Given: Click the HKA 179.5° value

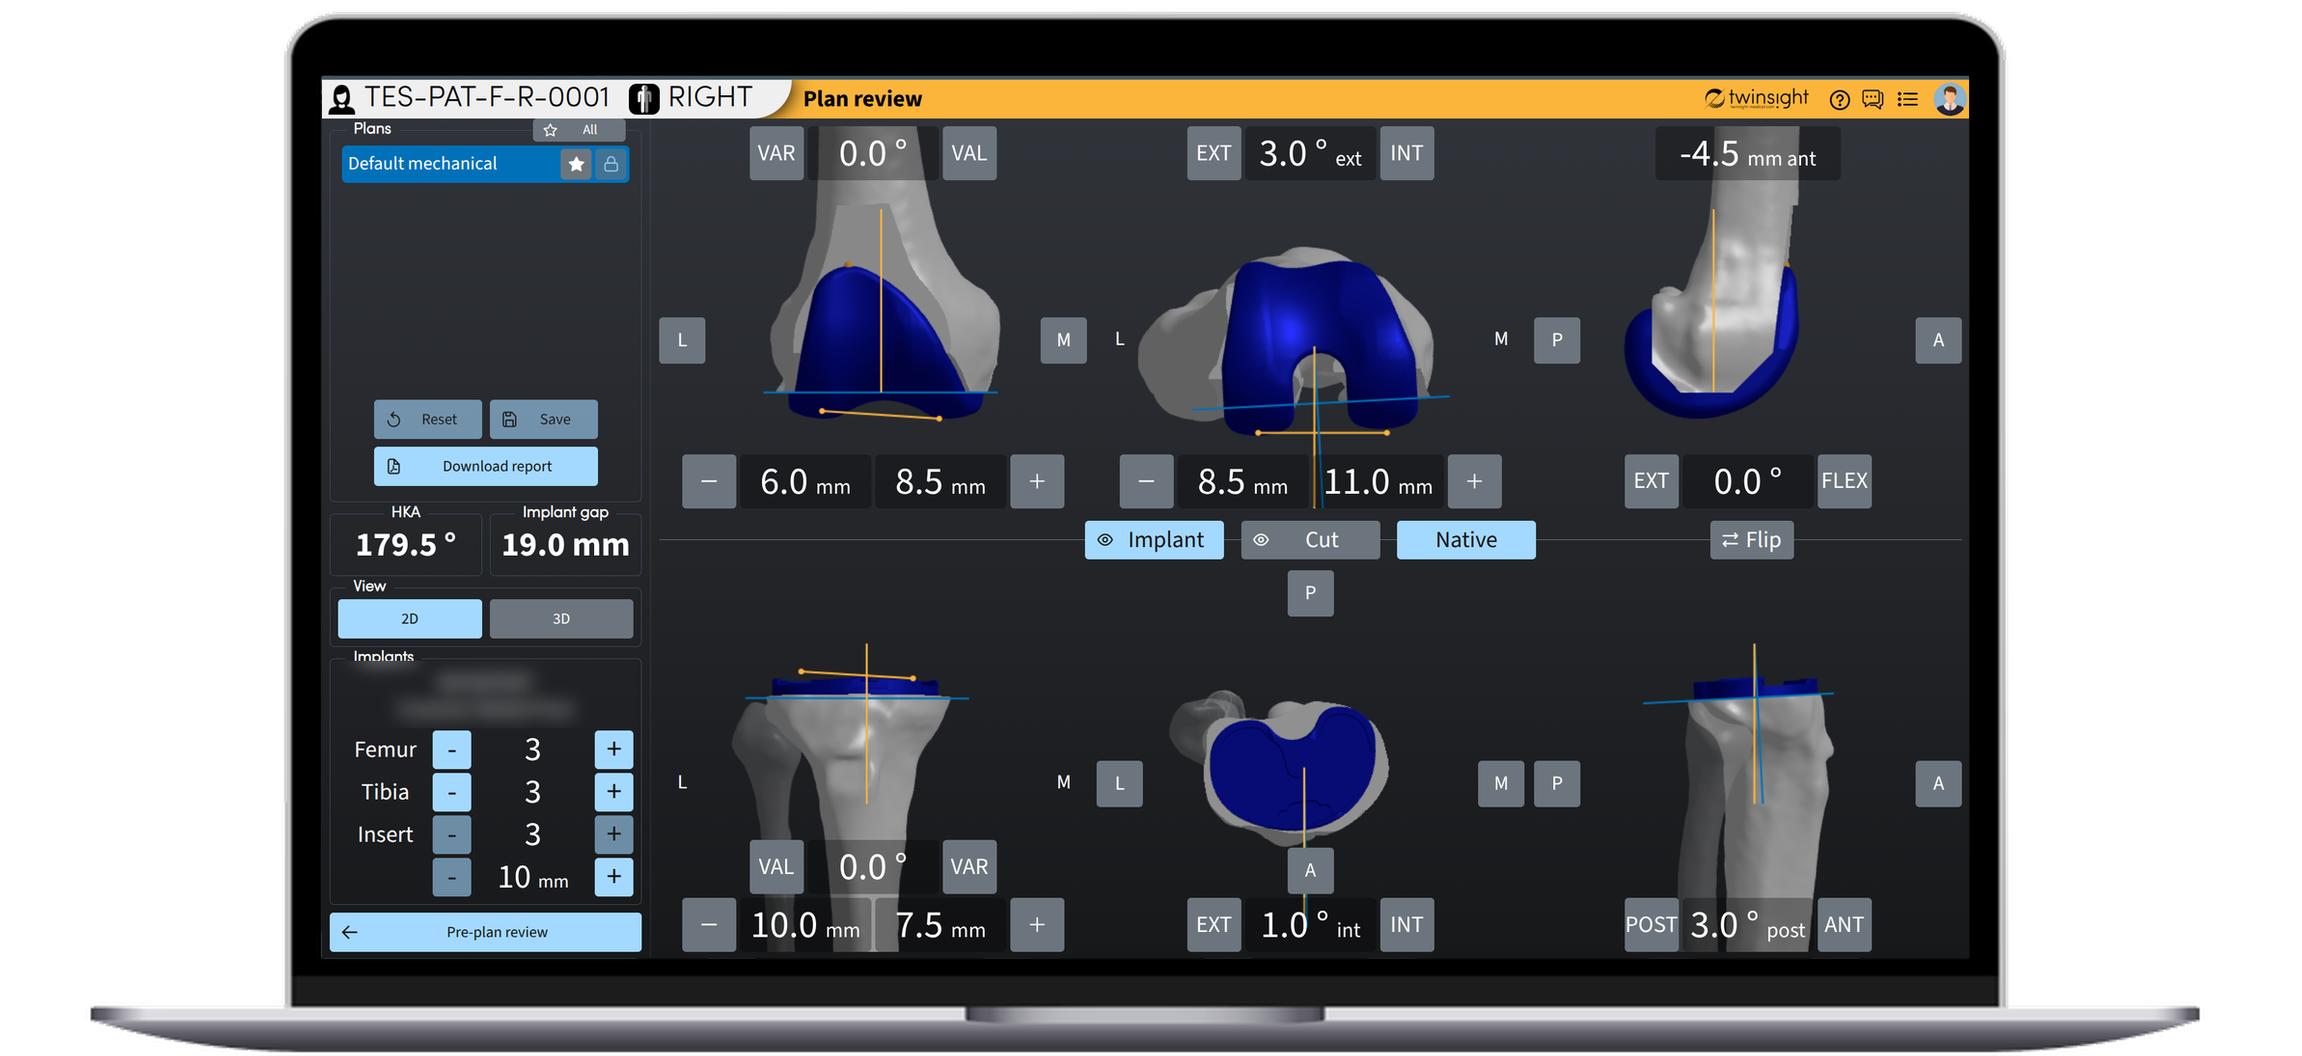Looking at the screenshot, I should 406,545.
